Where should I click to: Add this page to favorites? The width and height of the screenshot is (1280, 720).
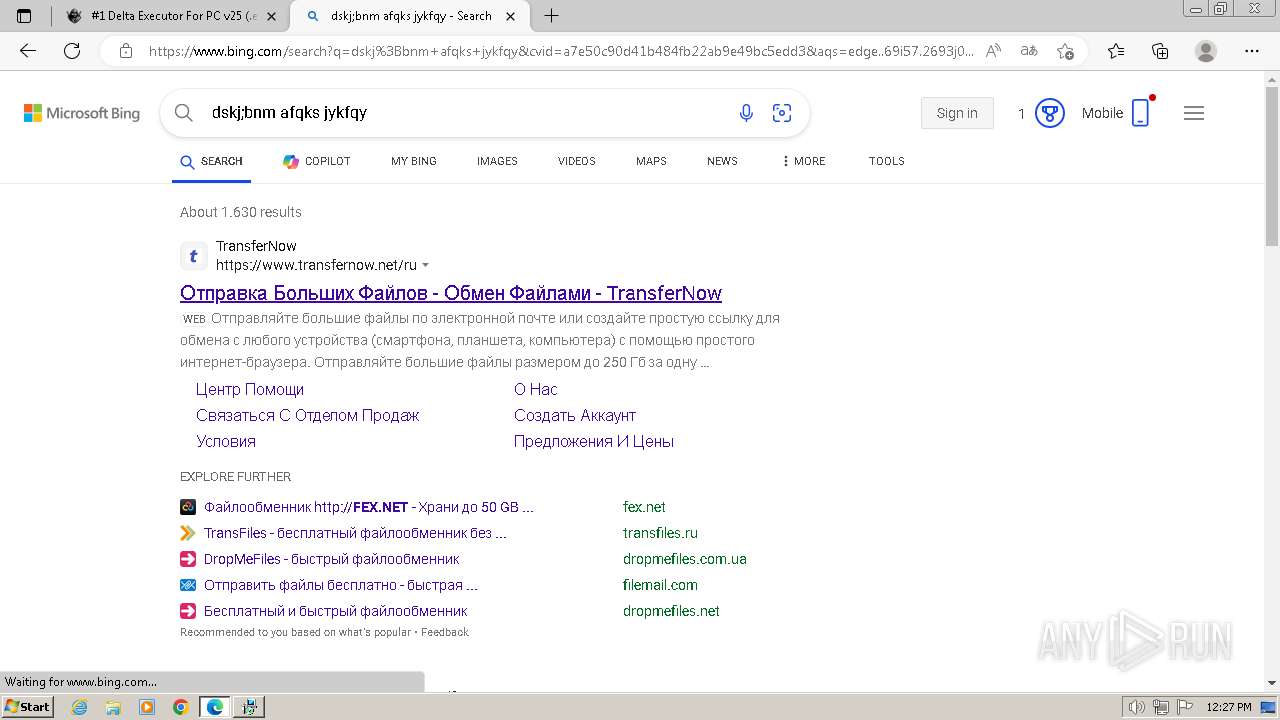(1065, 51)
